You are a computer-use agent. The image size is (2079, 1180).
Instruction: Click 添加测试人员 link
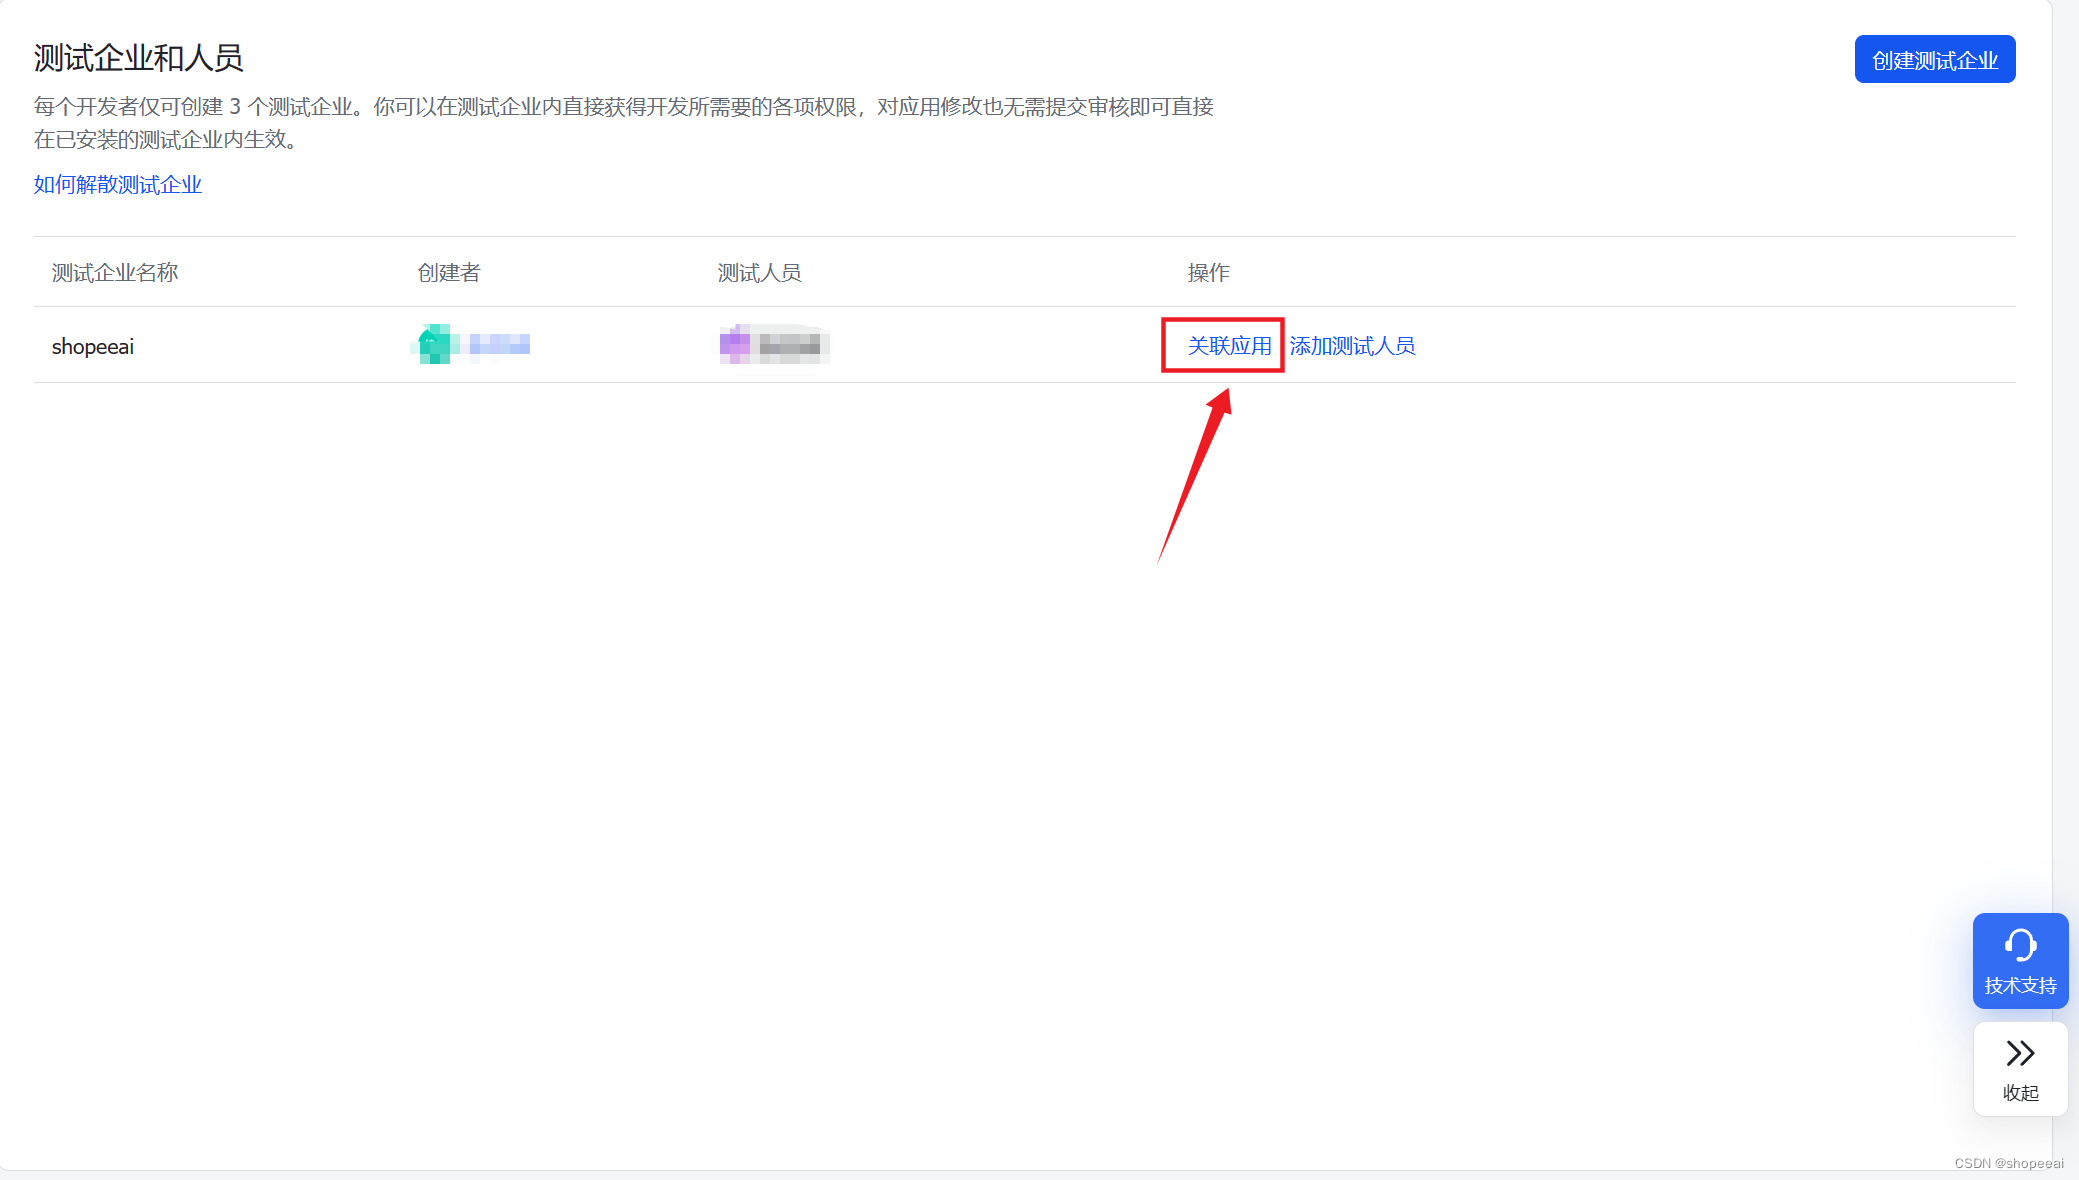click(1352, 346)
